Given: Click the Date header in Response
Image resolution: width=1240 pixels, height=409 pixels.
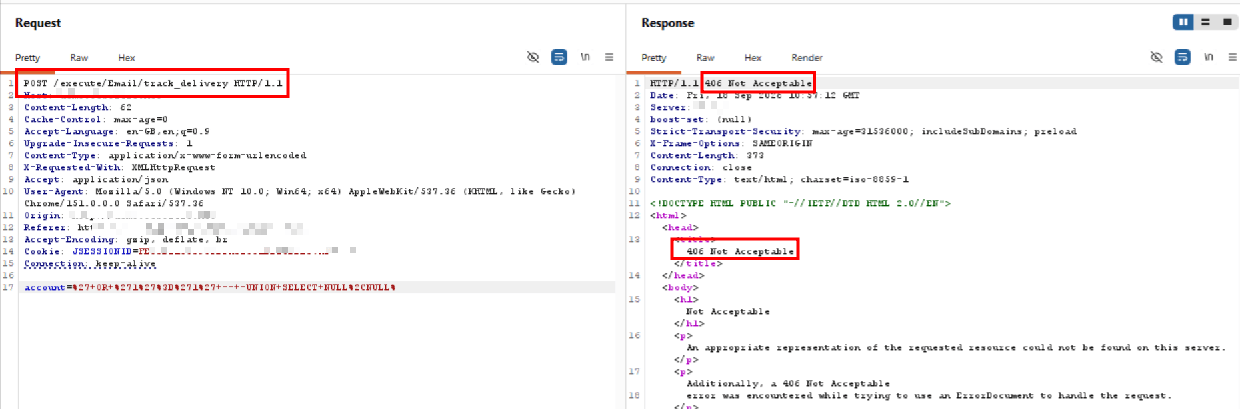Looking at the screenshot, I should pyautogui.click(x=753, y=95).
